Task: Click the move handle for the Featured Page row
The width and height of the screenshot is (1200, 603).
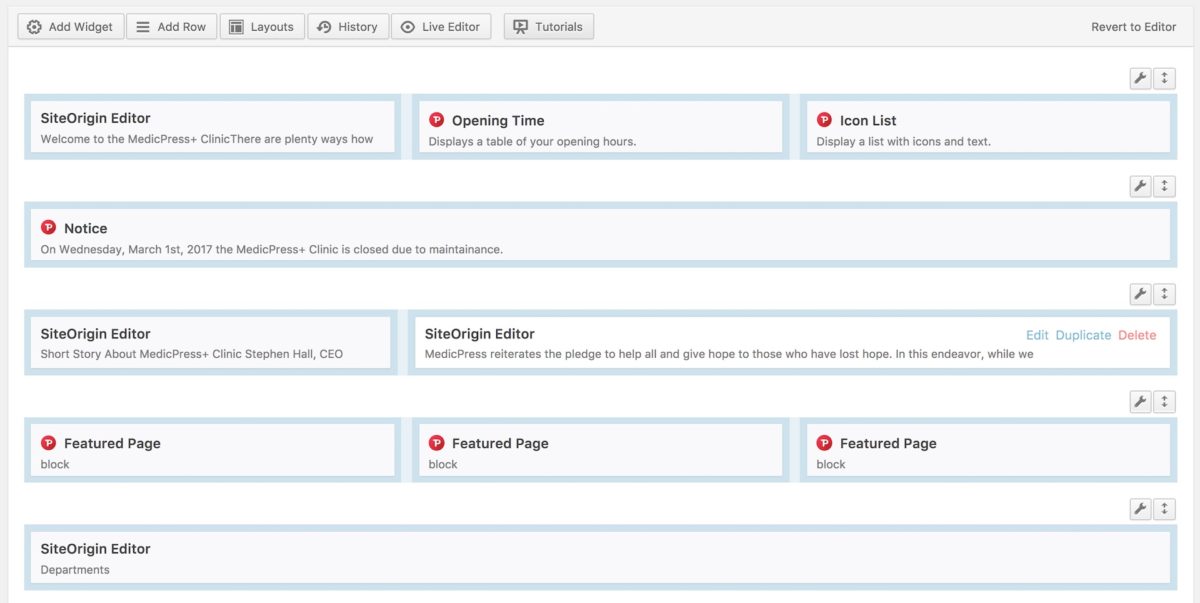Action: 1163,401
